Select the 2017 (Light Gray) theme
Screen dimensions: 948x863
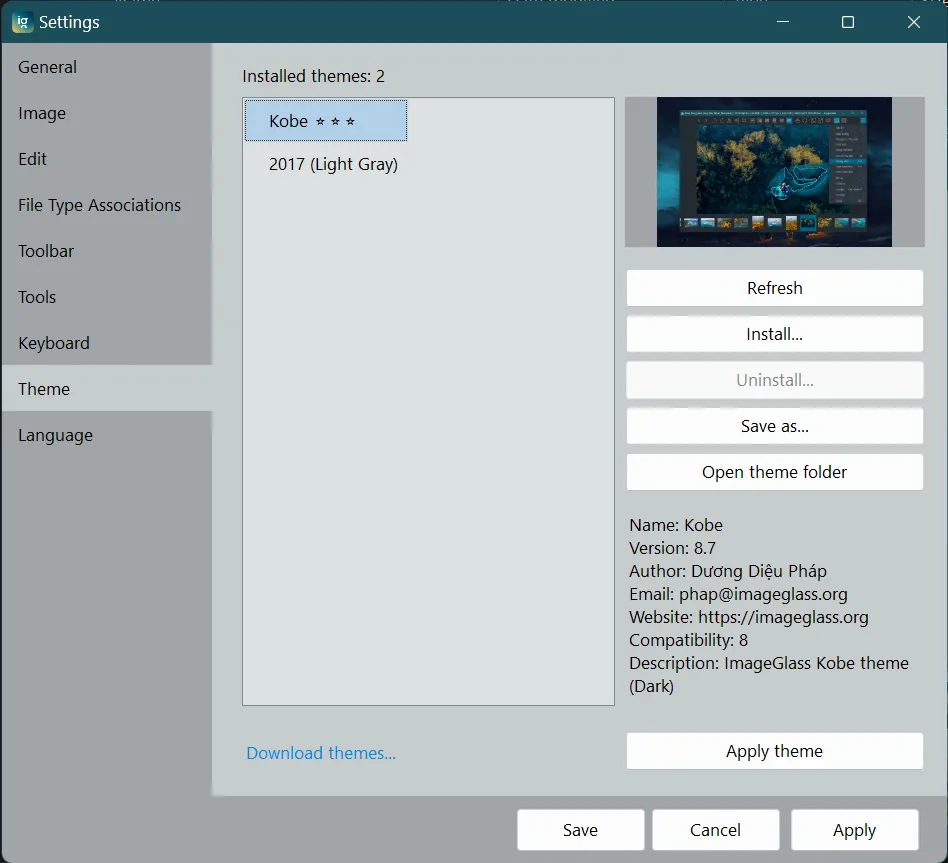click(x=333, y=164)
